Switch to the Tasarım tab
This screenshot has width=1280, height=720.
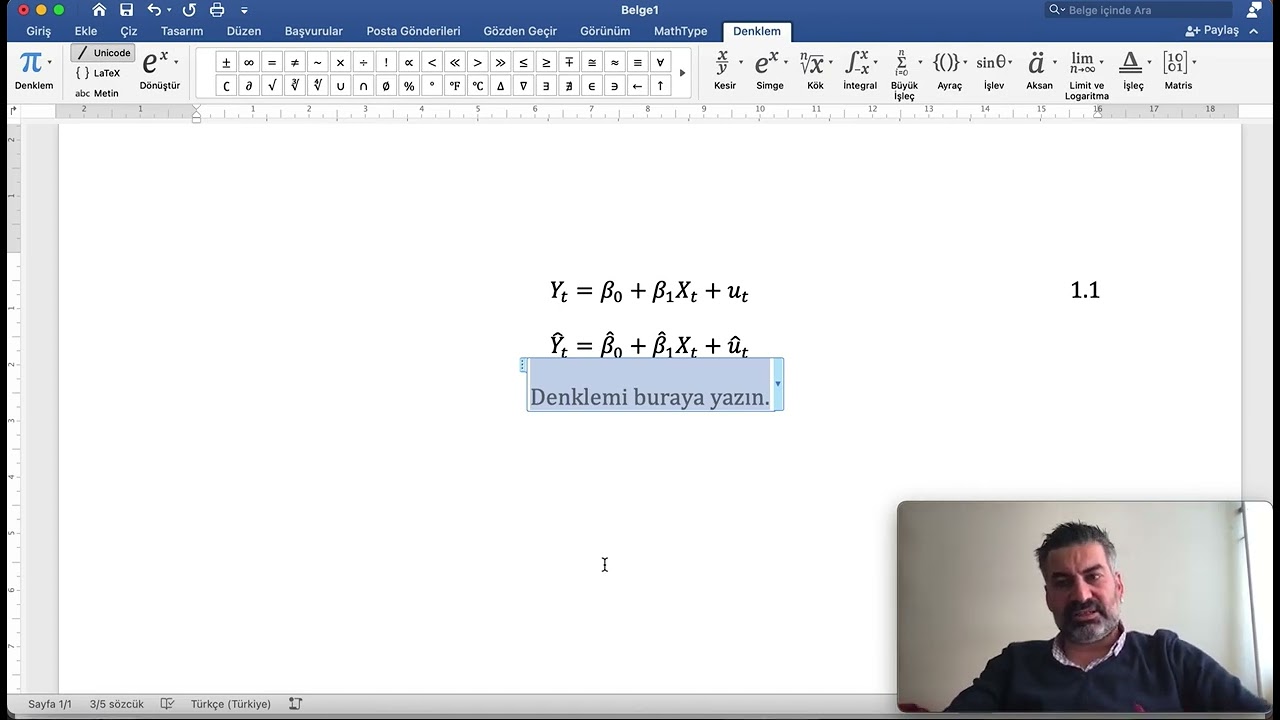click(182, 31)
